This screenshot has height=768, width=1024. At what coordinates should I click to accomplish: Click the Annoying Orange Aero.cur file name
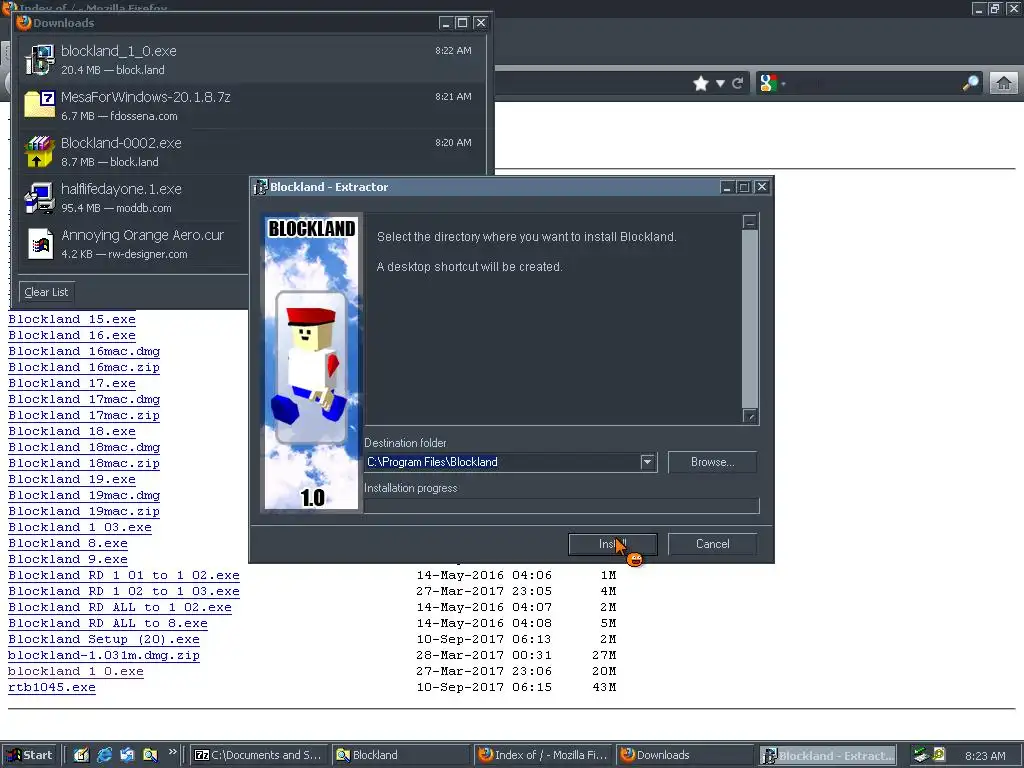[142, 235]
